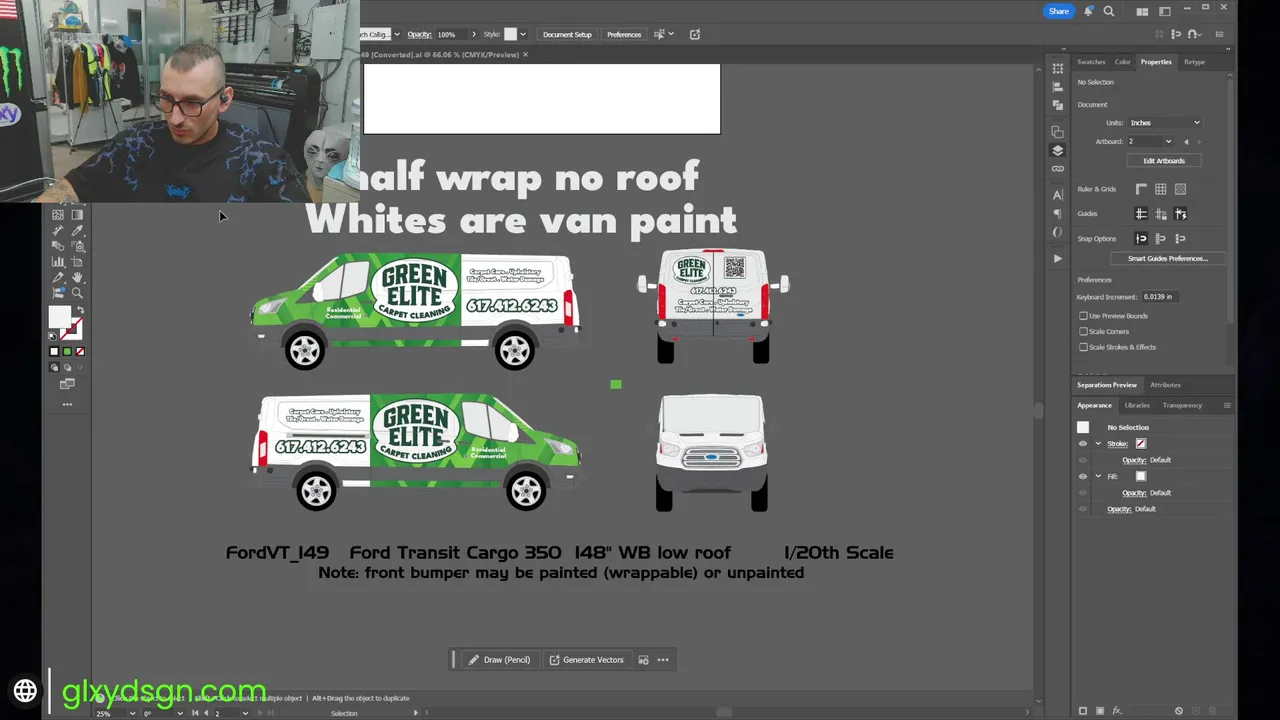Open the Opacity 100% dropdown arrow
Screen dimensions: 1280x720
[x=473, y=34]
